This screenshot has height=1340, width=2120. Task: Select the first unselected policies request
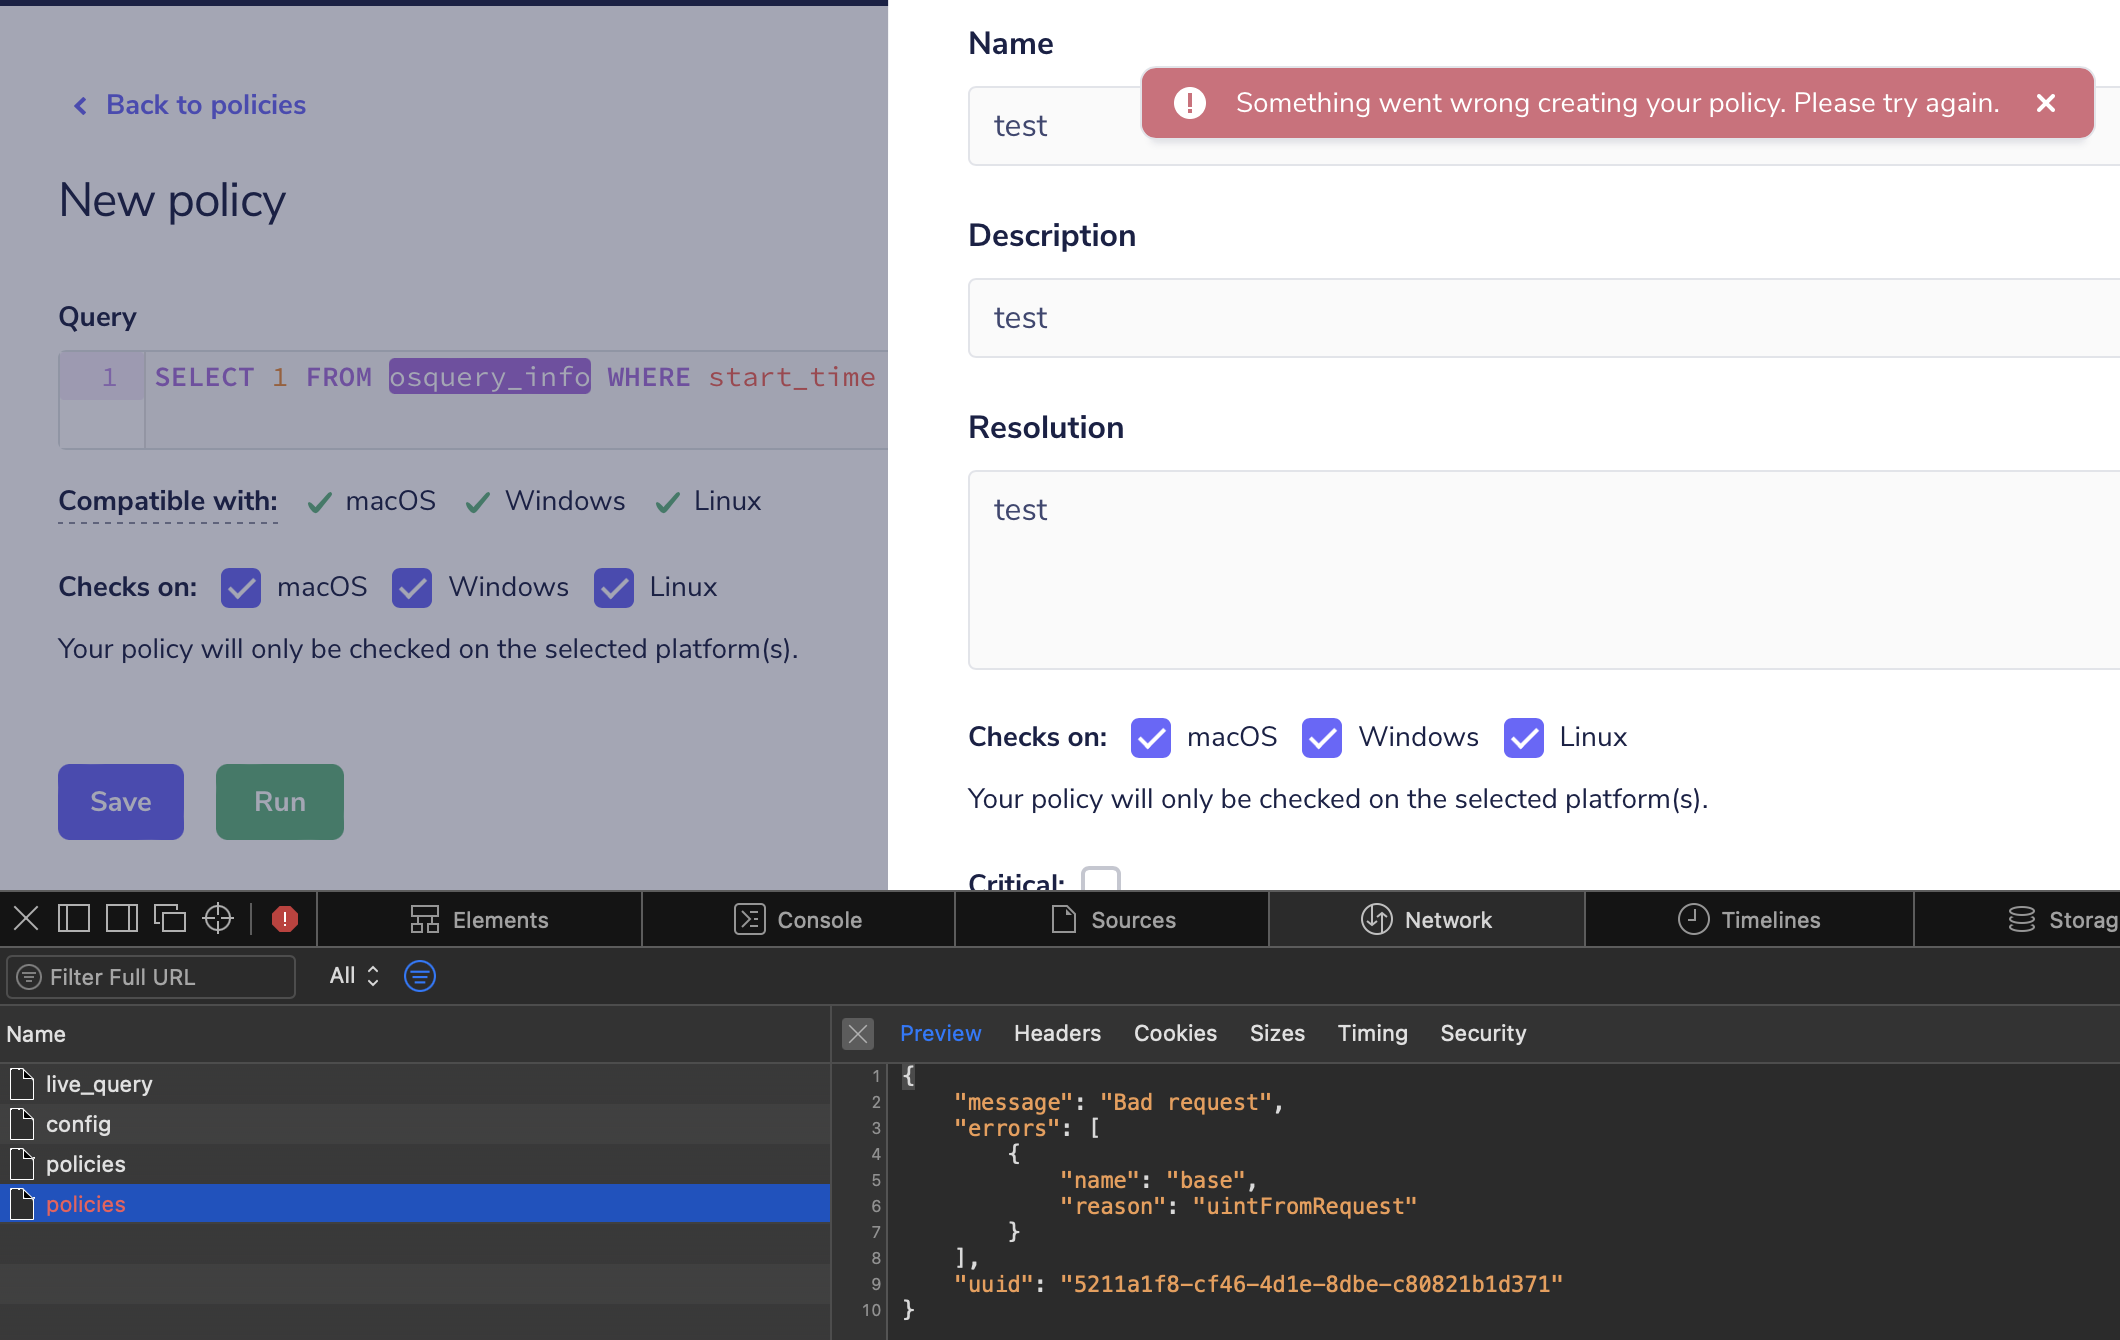[415, 1164]
